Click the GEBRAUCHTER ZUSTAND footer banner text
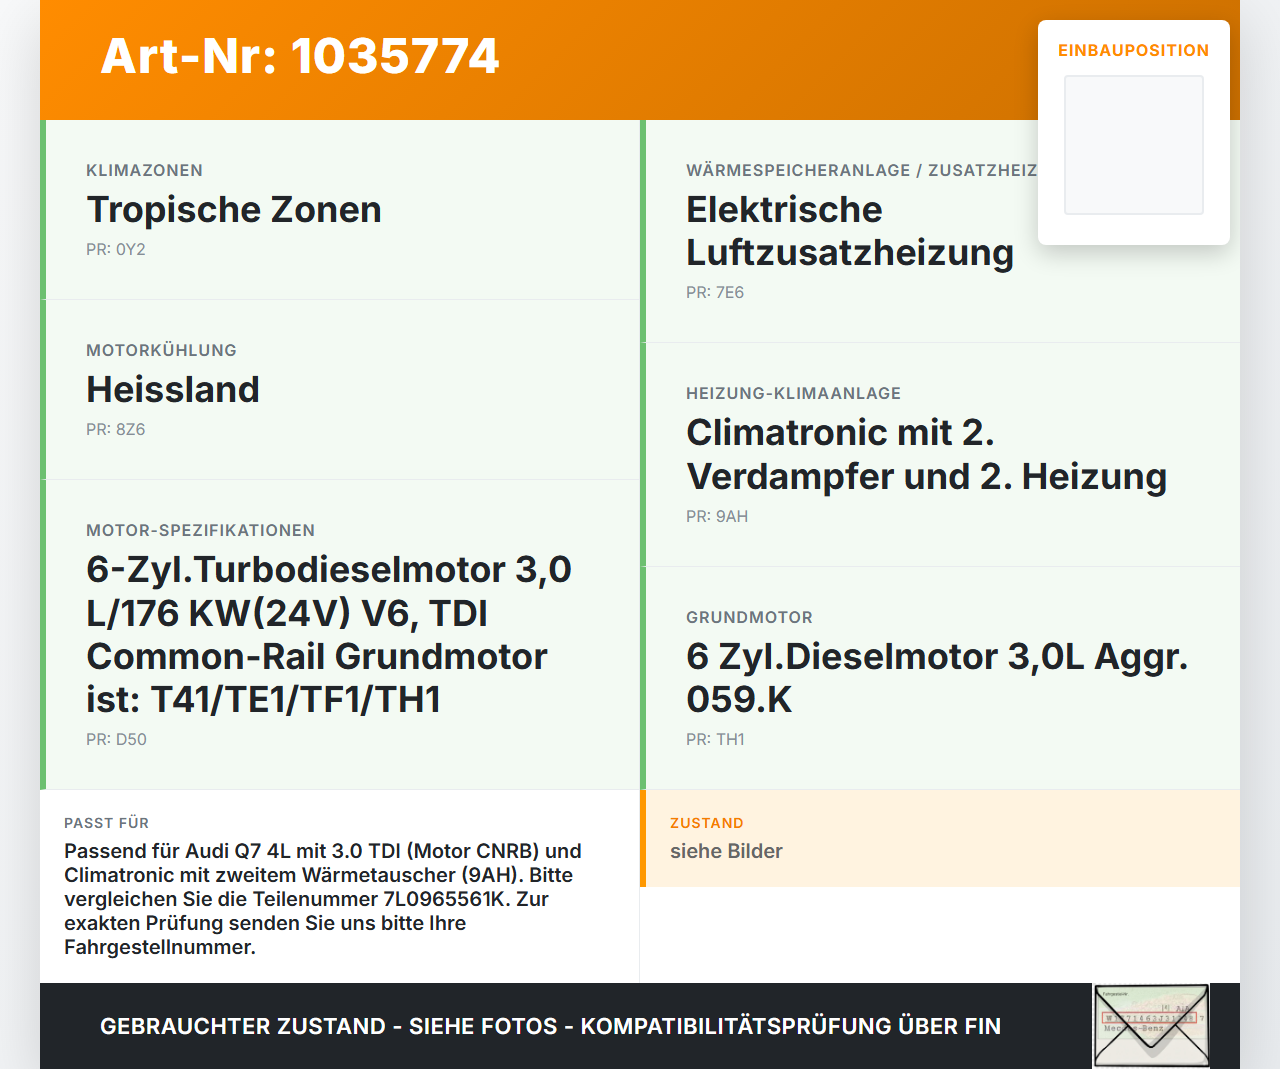The image size is (1280, 1070). pos(550,1027)
